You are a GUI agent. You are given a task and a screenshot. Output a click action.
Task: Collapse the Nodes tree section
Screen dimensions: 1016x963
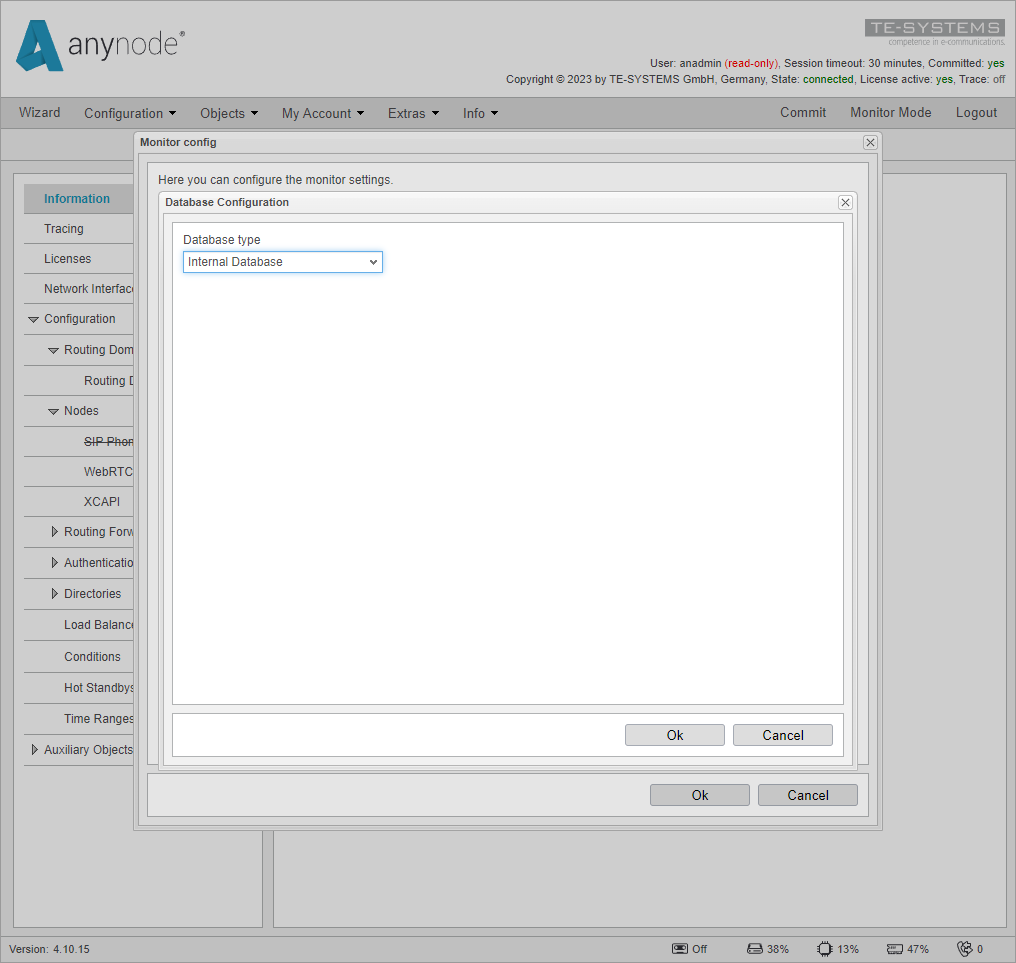[x=53, y=410]
